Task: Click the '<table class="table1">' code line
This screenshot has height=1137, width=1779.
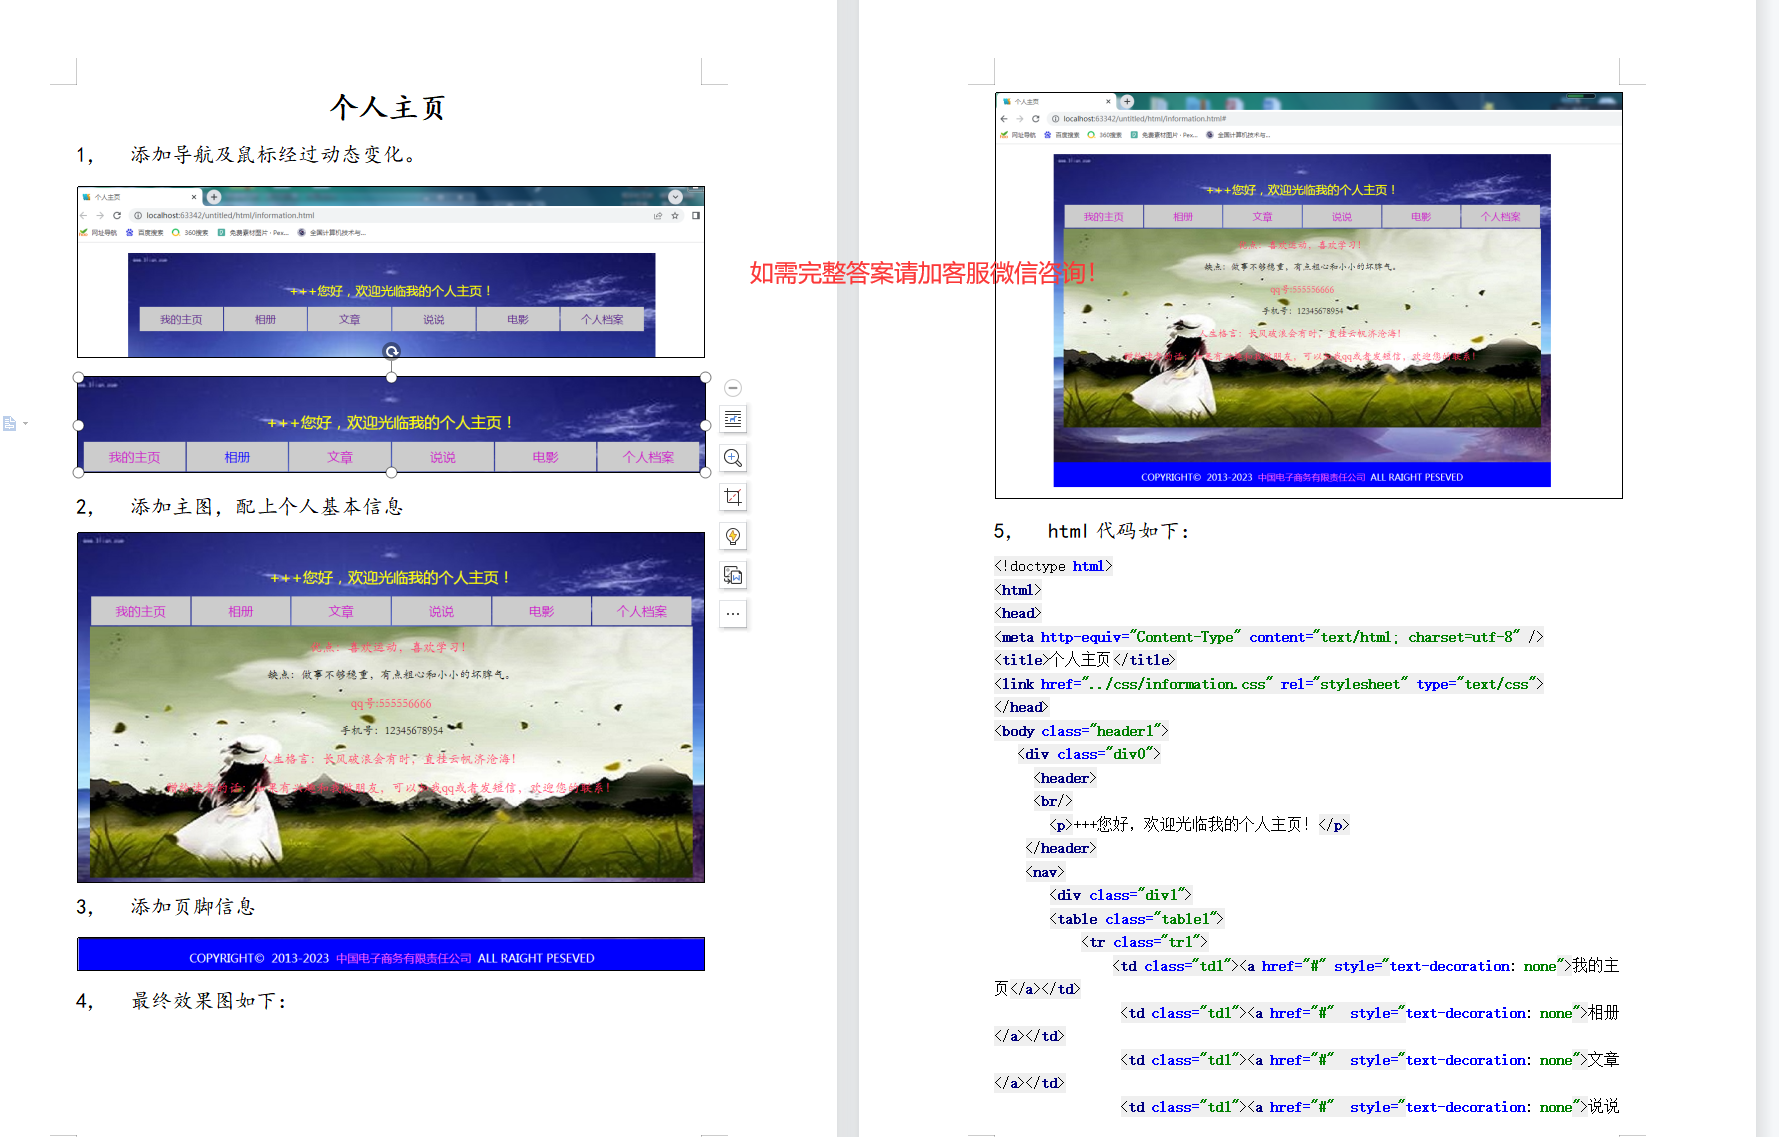Action: [x=1136, y=919]
